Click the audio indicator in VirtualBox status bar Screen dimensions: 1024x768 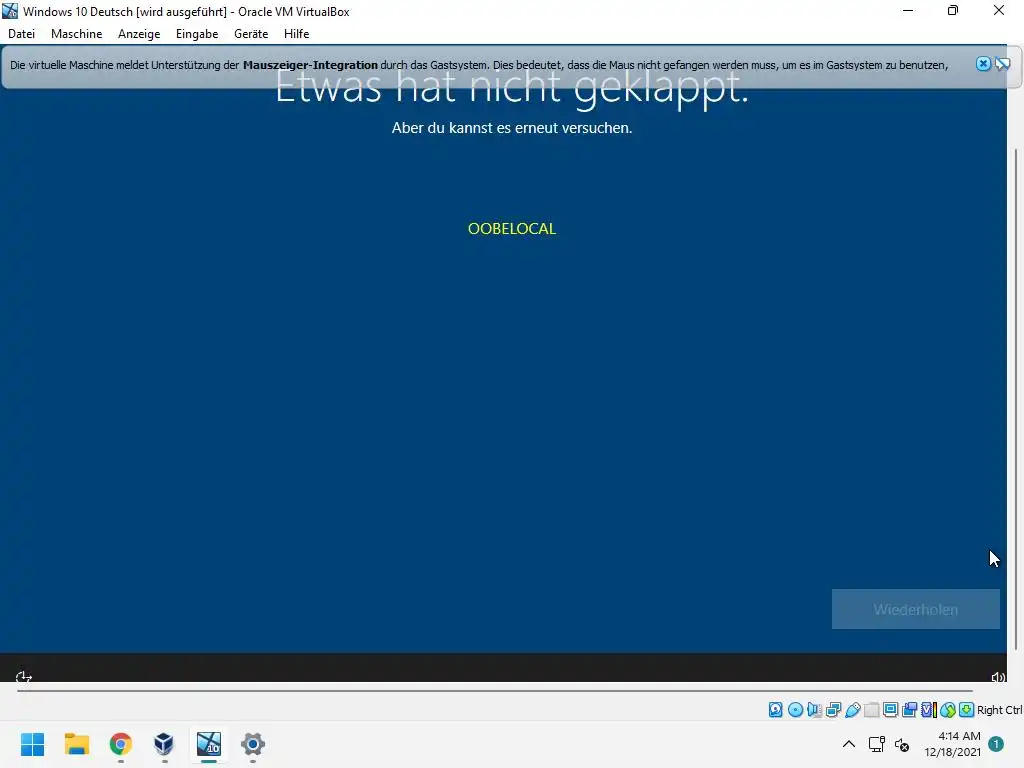coord(814,710)
